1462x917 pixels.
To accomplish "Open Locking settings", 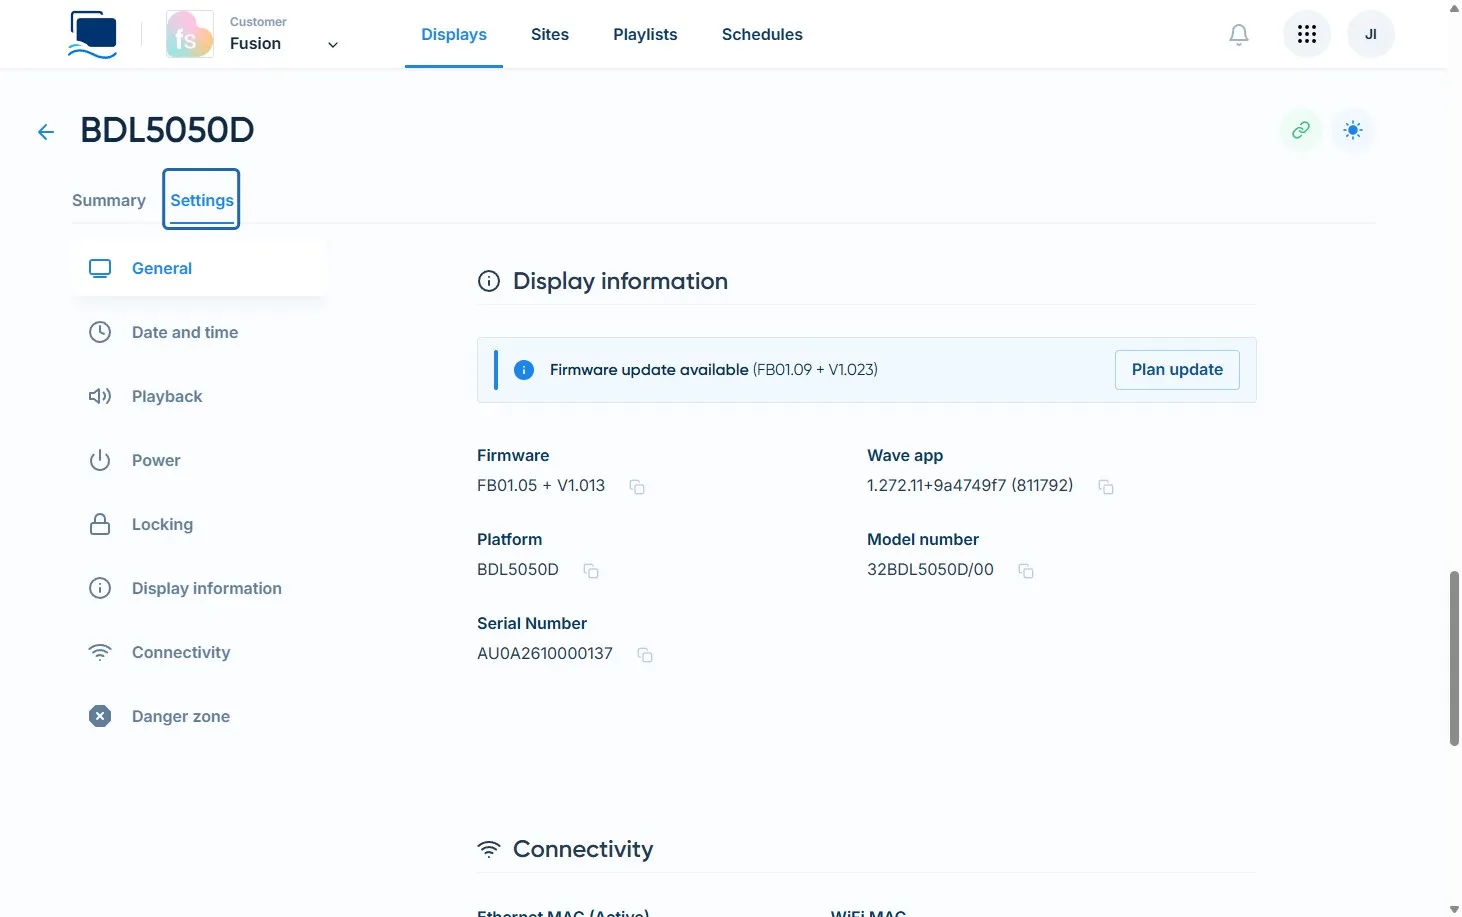I will click(200, 524).
